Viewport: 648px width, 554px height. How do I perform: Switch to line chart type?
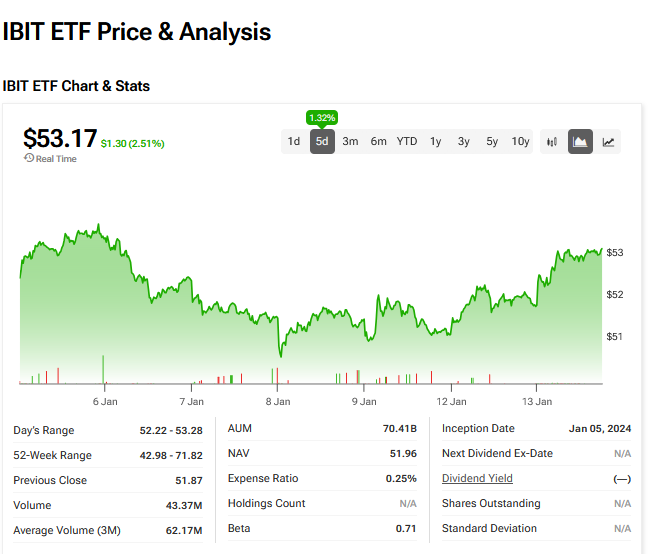pyautogui.click(x=608, y=142)
